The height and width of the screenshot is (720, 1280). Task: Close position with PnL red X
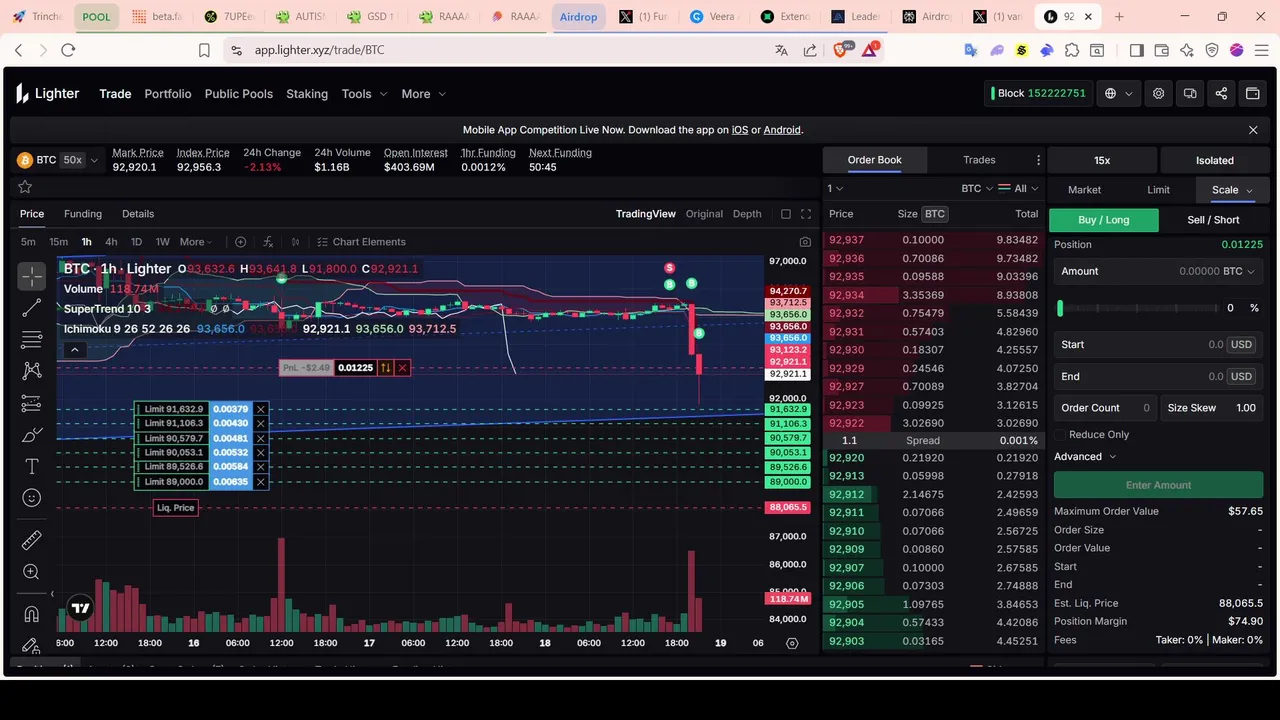(402, 368)
